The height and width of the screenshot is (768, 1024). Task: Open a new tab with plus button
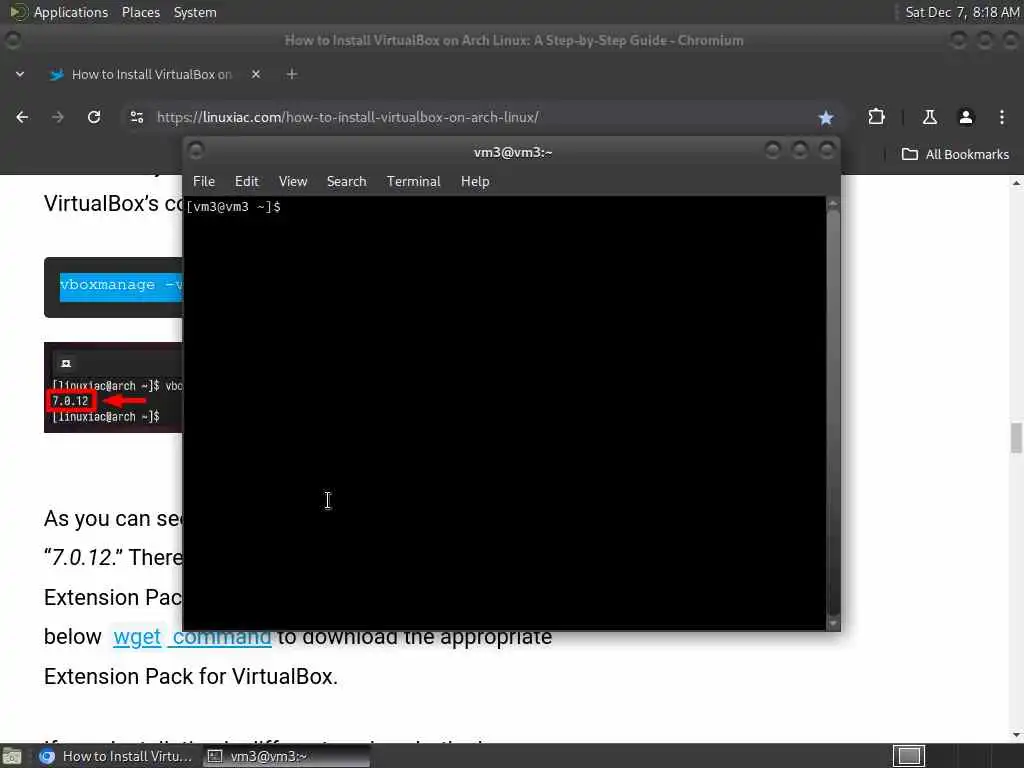292,74
